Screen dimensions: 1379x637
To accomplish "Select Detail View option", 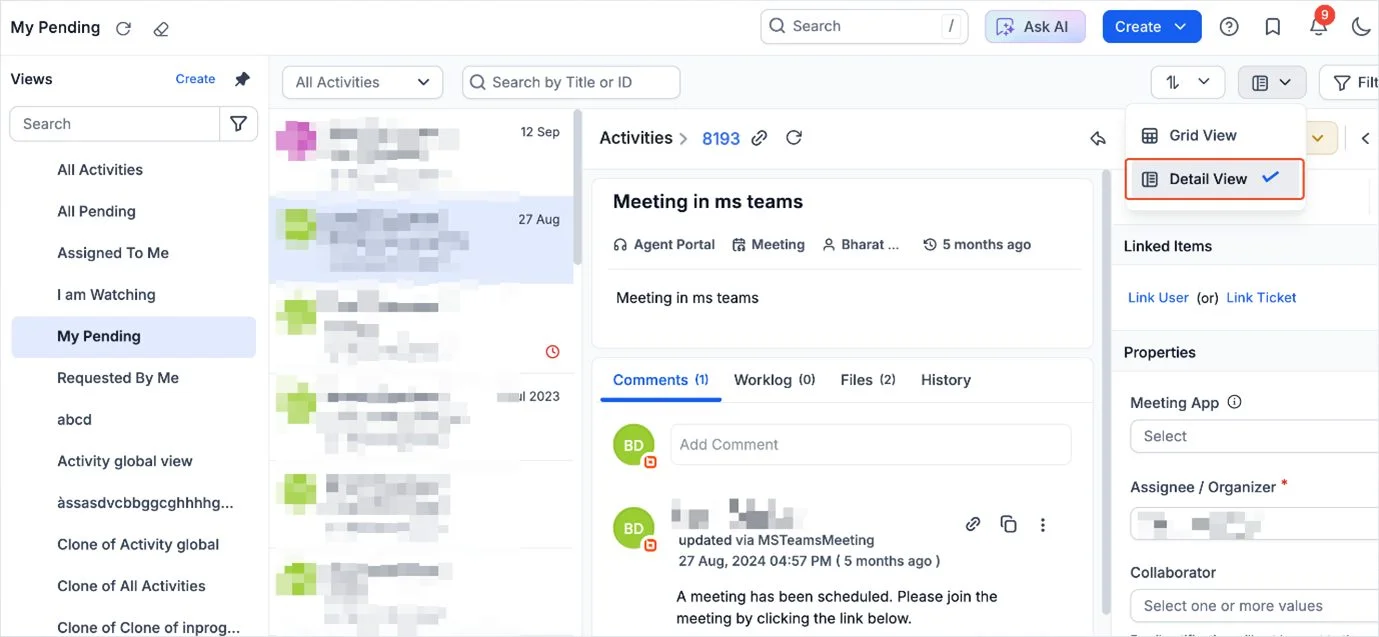I will [x=1214, y=179].
